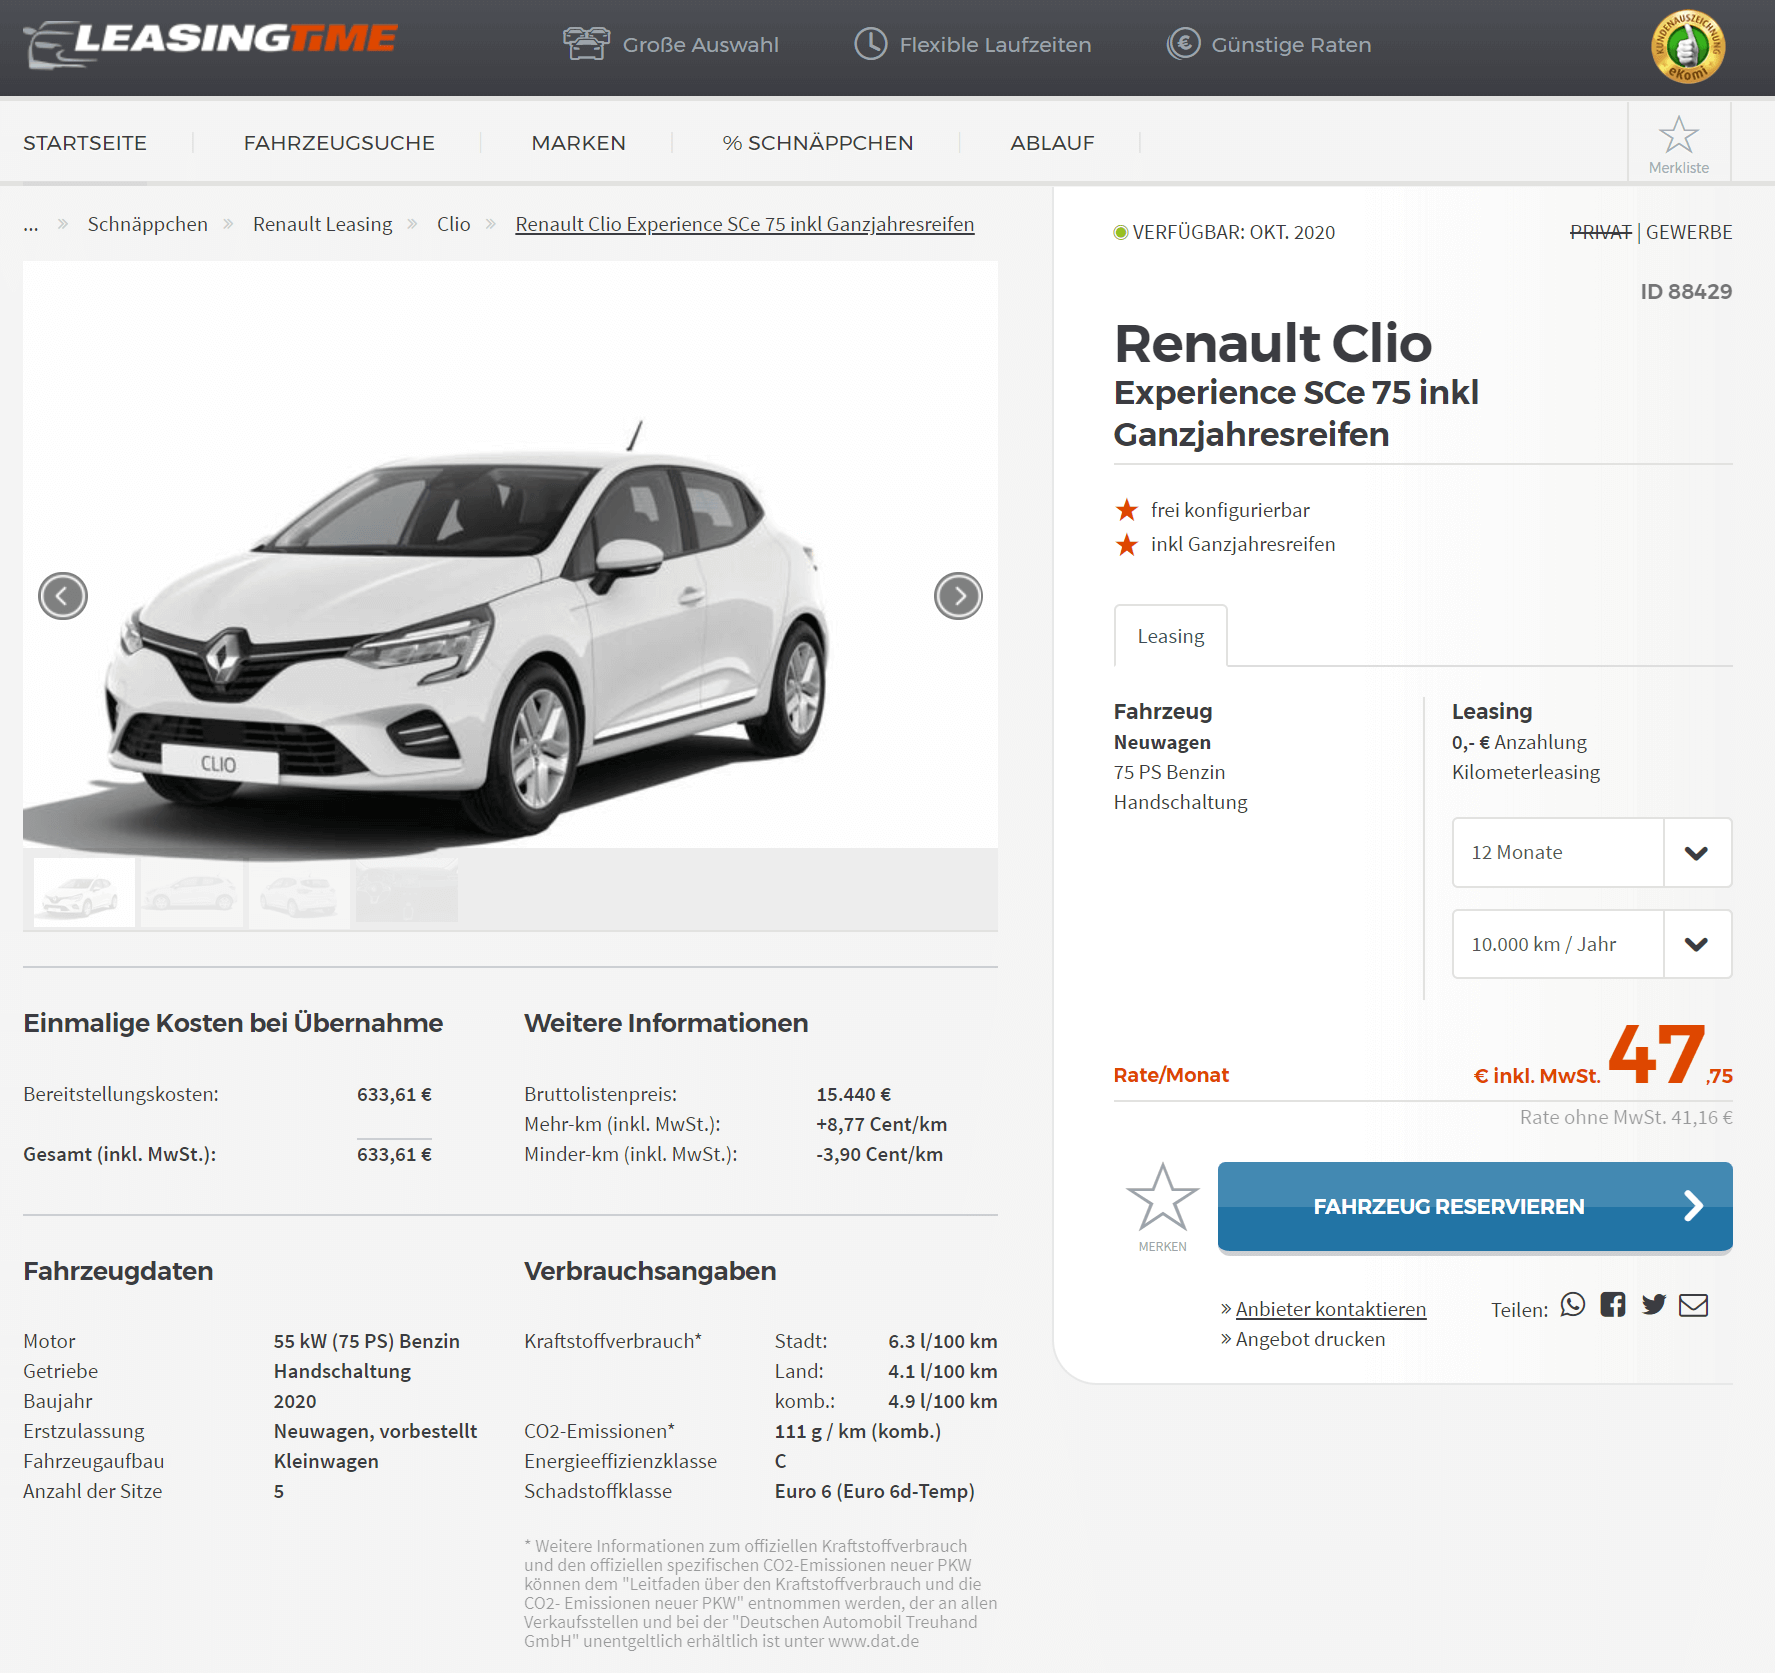Image resolution: width=1775 pixels, height=1673 pixels.
Task: Click Neuwagen, vorbestellt value
Action: click(376, 1431)
